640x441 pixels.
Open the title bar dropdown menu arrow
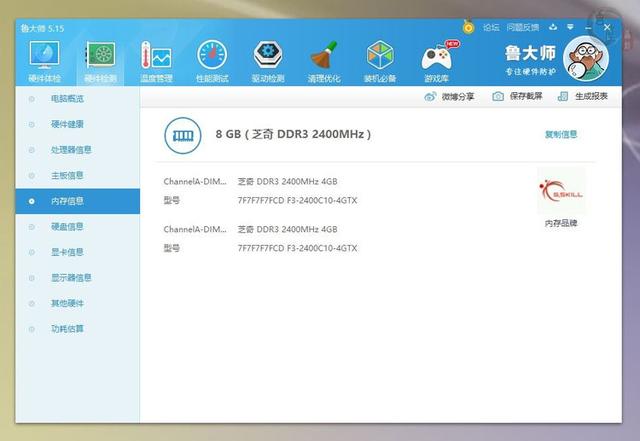[x=570, y=27]
